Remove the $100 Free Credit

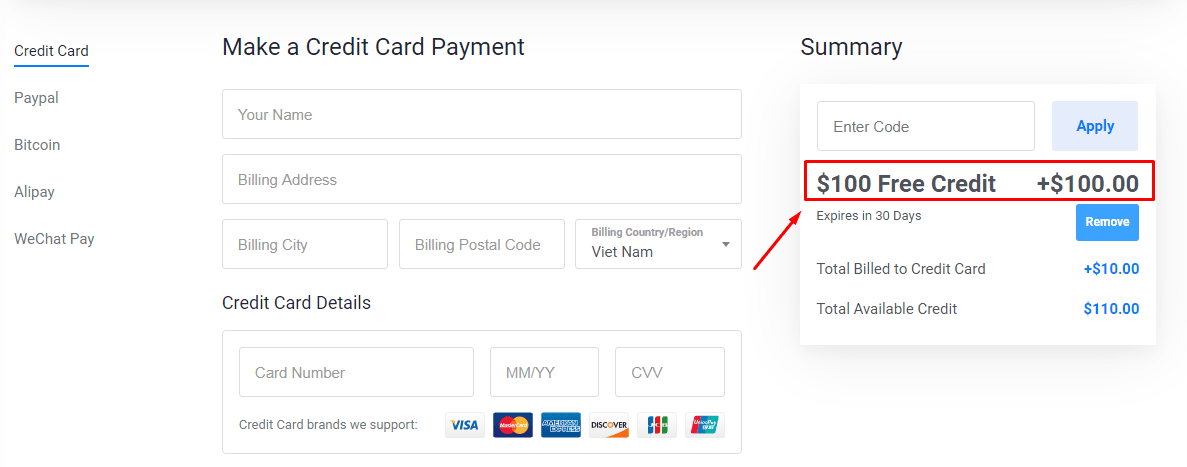pyautogui.click(x=1107, y=223)
